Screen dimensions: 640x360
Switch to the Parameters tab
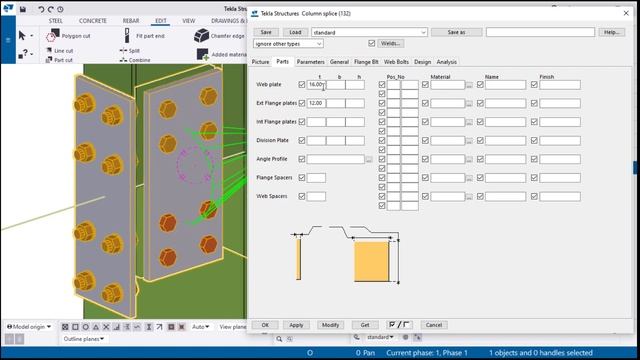click(310, 62)
